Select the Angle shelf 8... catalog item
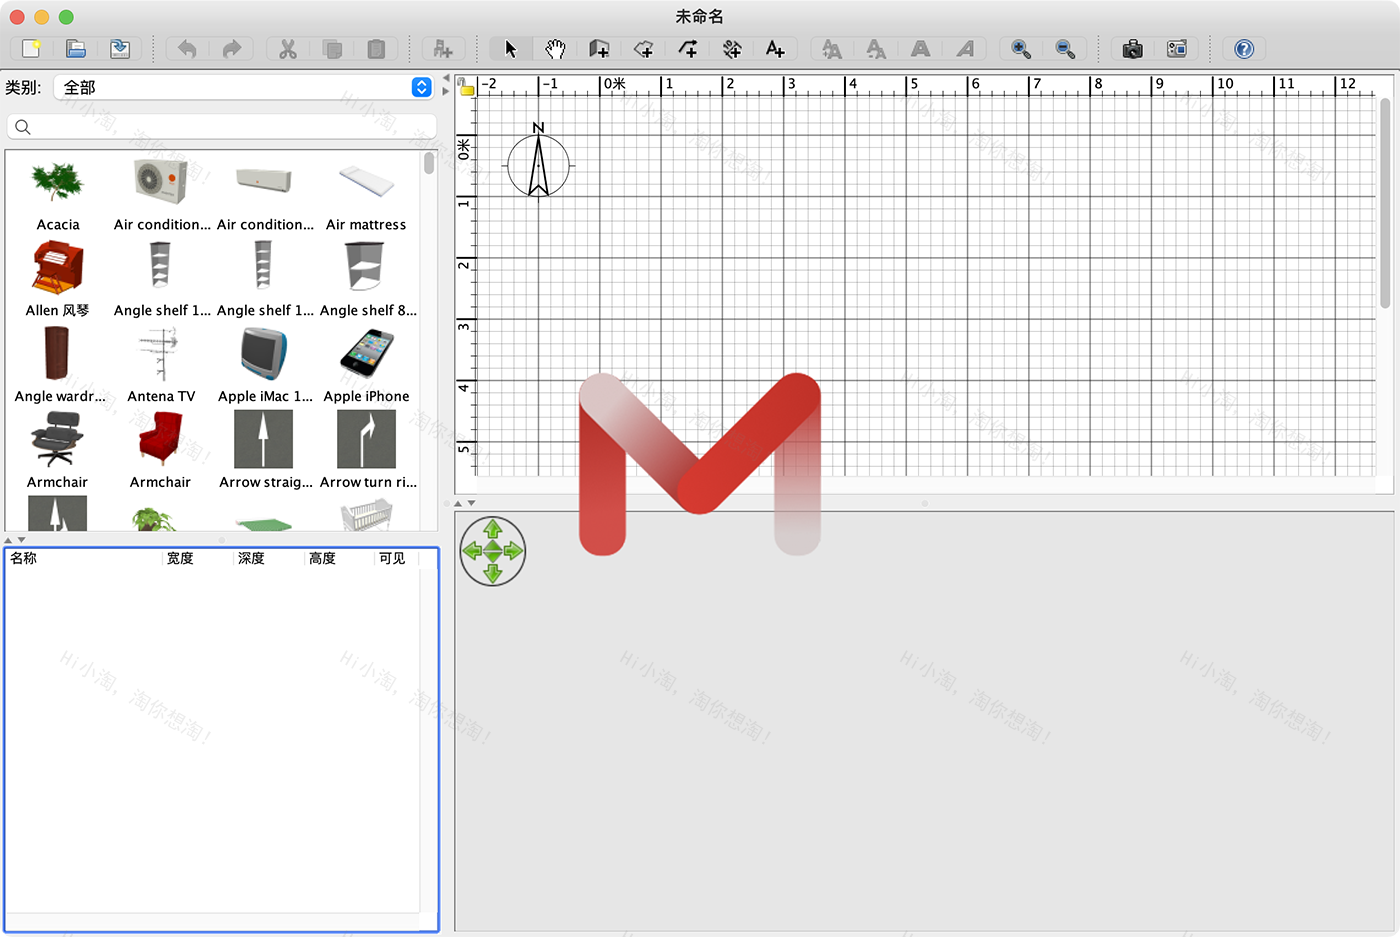The image size is (1400, 937). point(366,281)
